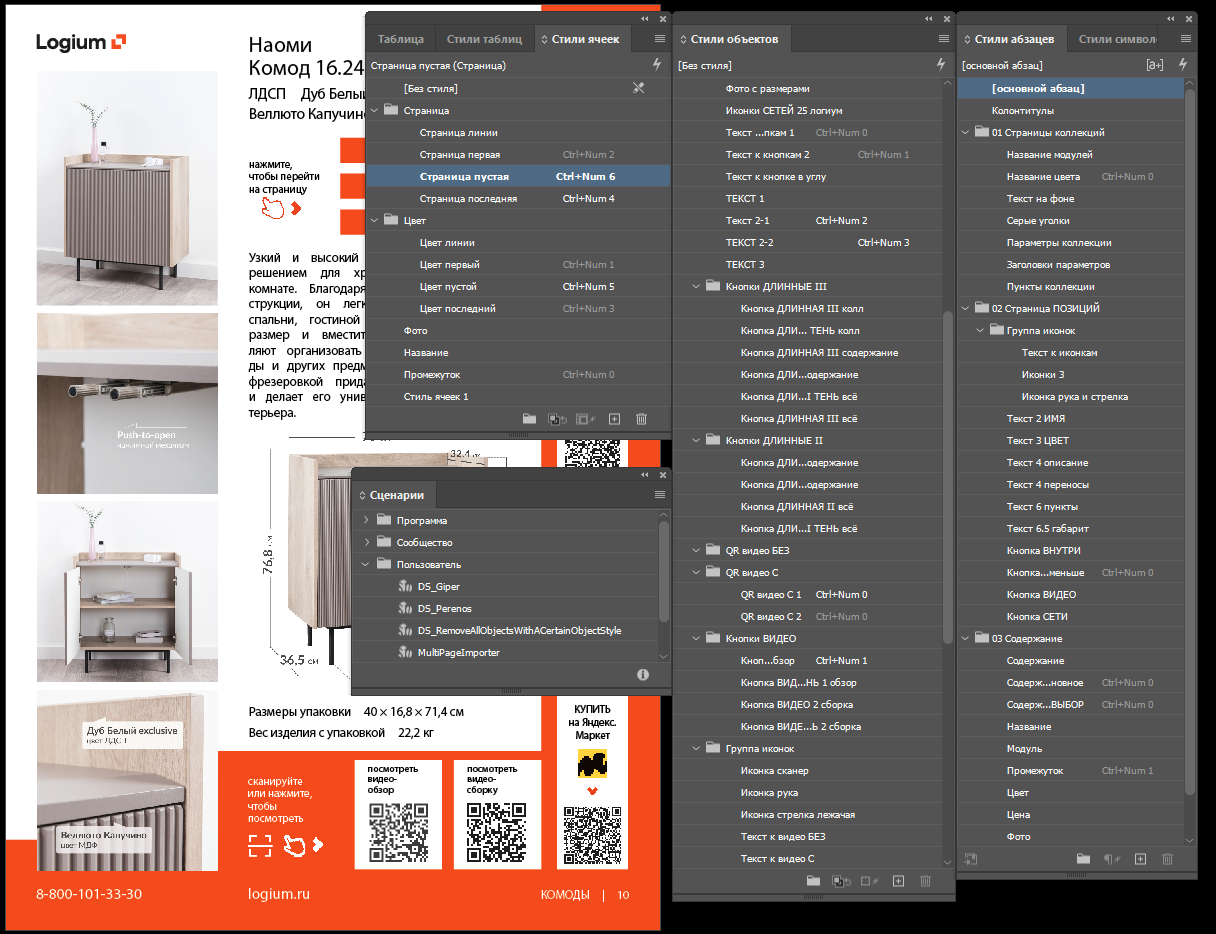Create new style group folder in Стили объектов
This screenshot has width=1216, height=934.
813,881
